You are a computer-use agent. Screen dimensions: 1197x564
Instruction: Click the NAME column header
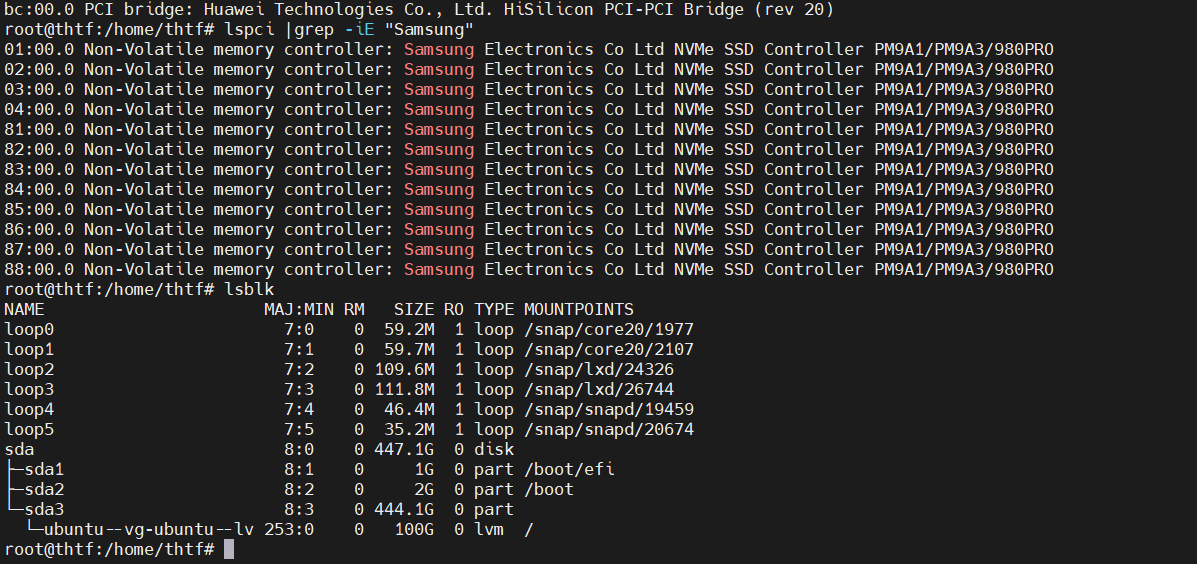tap(24, 310)
